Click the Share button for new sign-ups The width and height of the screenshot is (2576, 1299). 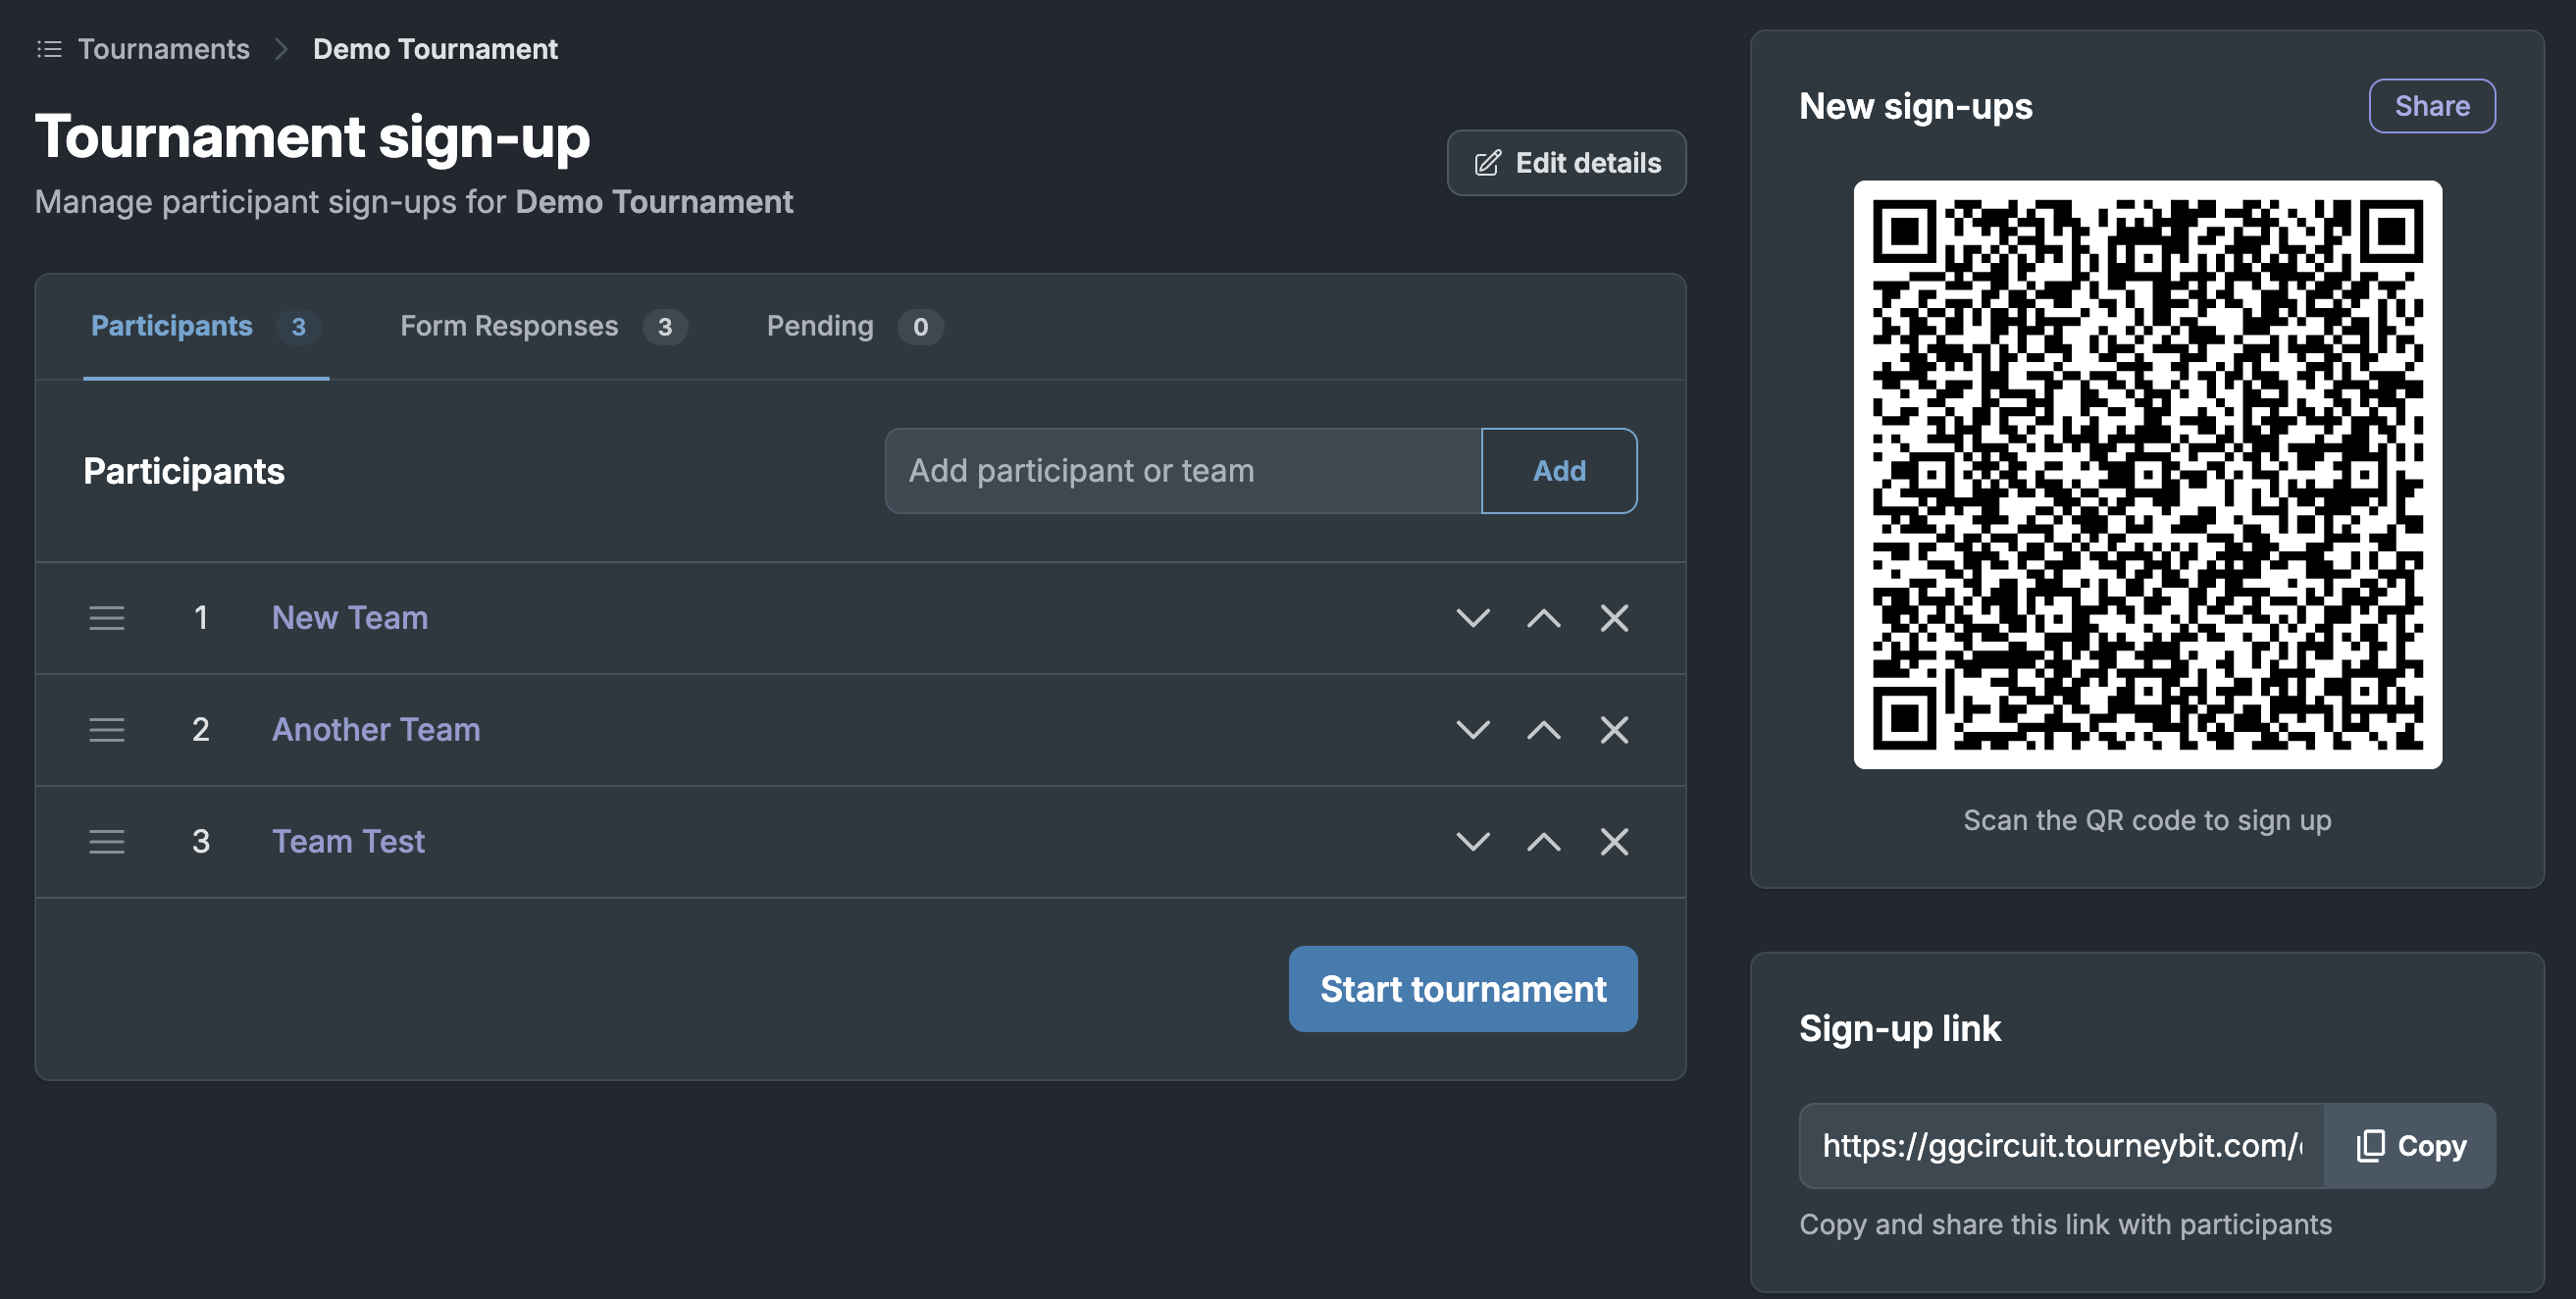2432,106
